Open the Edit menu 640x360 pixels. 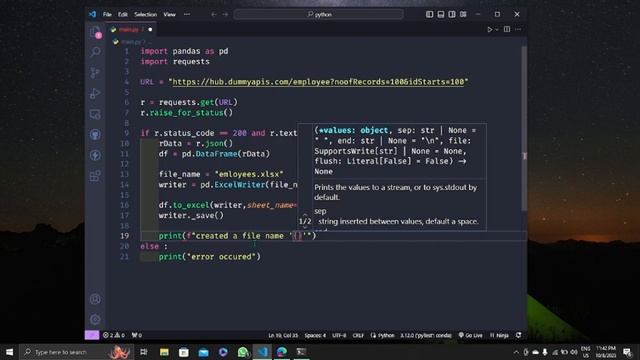pos(123,14)
